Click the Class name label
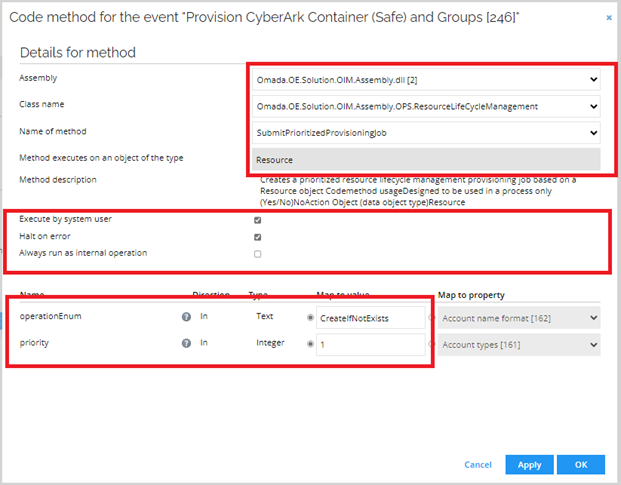The height and width of the screenshot is (485, 621). 42,104
